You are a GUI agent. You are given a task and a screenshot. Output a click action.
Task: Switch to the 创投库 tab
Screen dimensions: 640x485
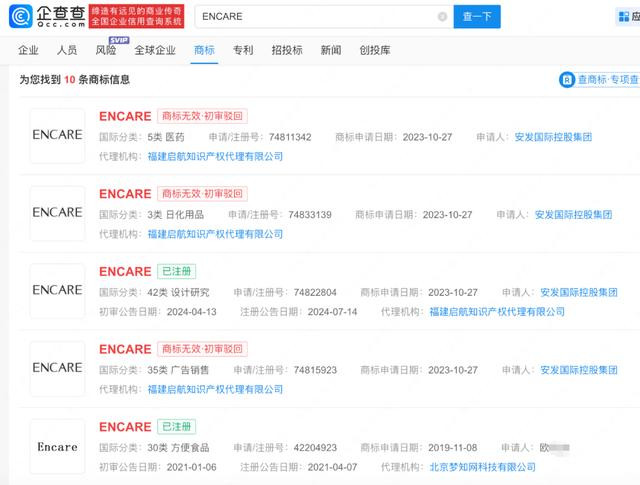(x=375, y=50)
